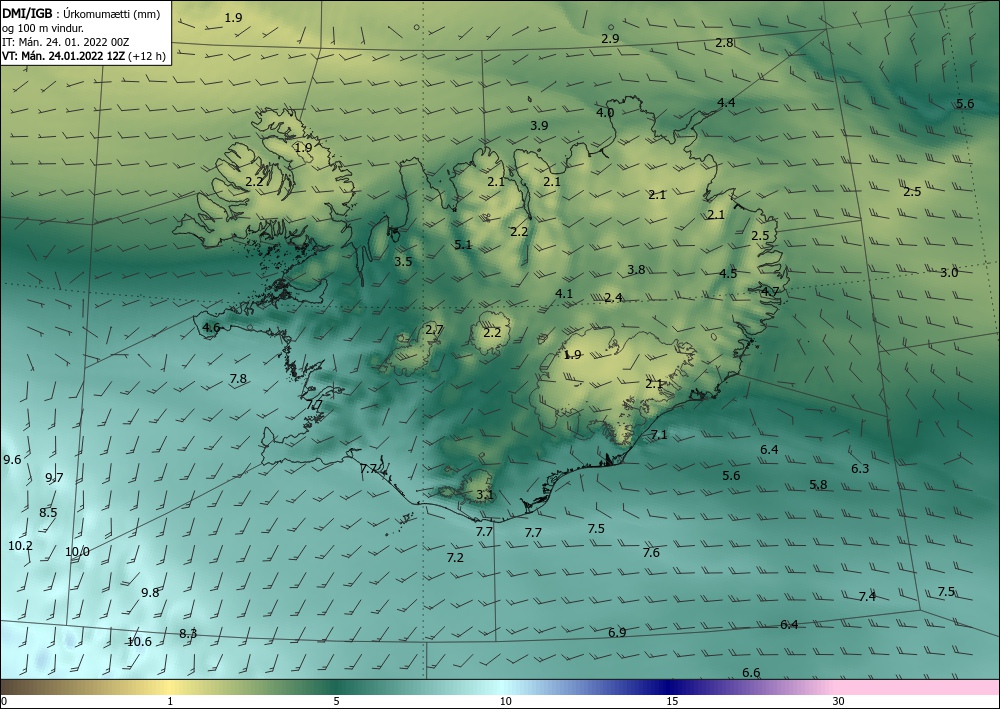Click the "15" tick label on the color scale
The image size is (1000, 709).
[x=672, y=701]
